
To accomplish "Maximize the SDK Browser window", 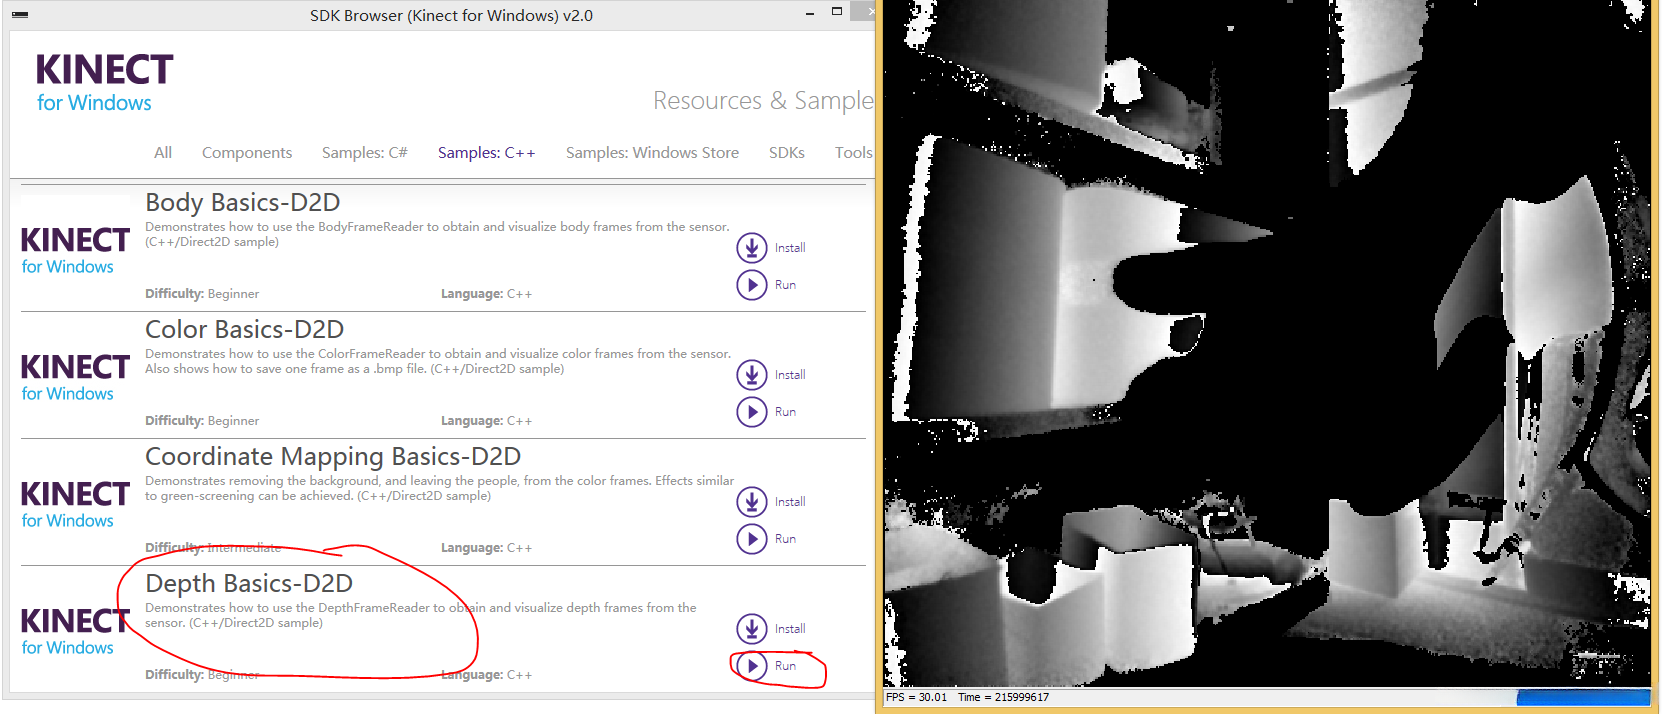I will [837, 12].
